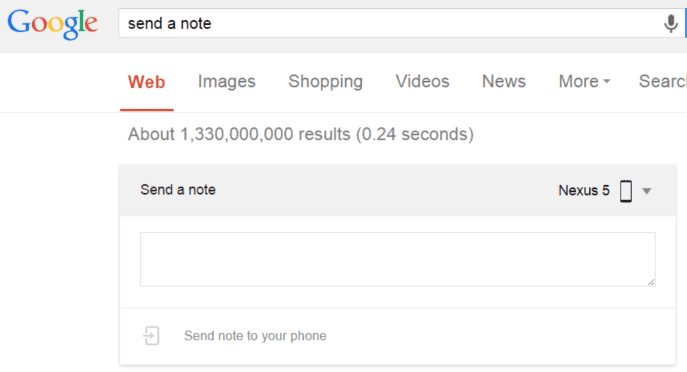
Task: Click the Nexus 5 device label
Action: [584, 191]
